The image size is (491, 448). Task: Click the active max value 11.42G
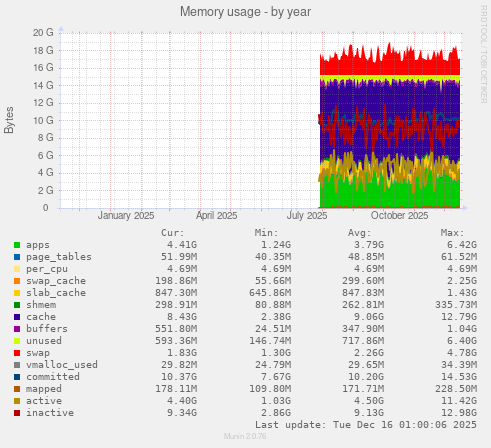[459, 401]
